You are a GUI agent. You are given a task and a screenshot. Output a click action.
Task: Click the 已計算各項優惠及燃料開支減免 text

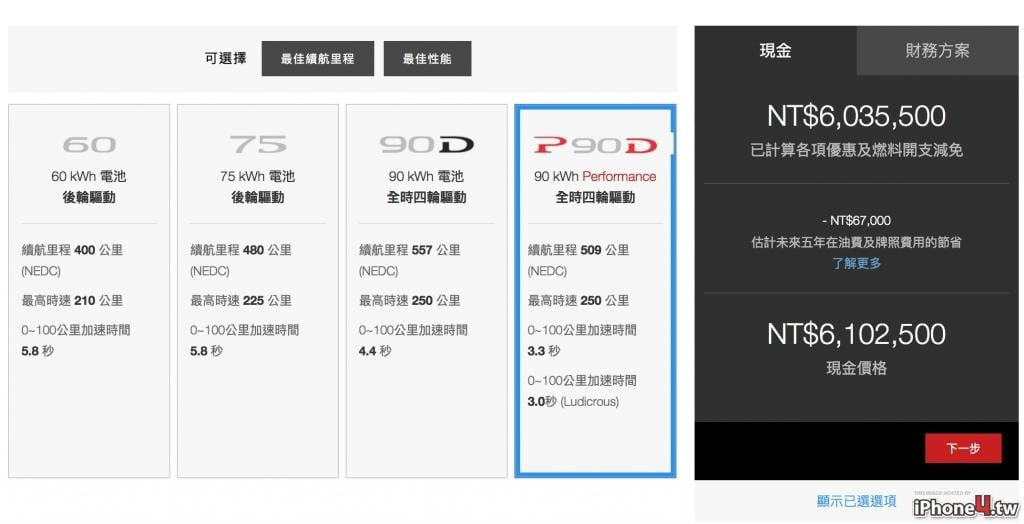click(x=856, y=150)
